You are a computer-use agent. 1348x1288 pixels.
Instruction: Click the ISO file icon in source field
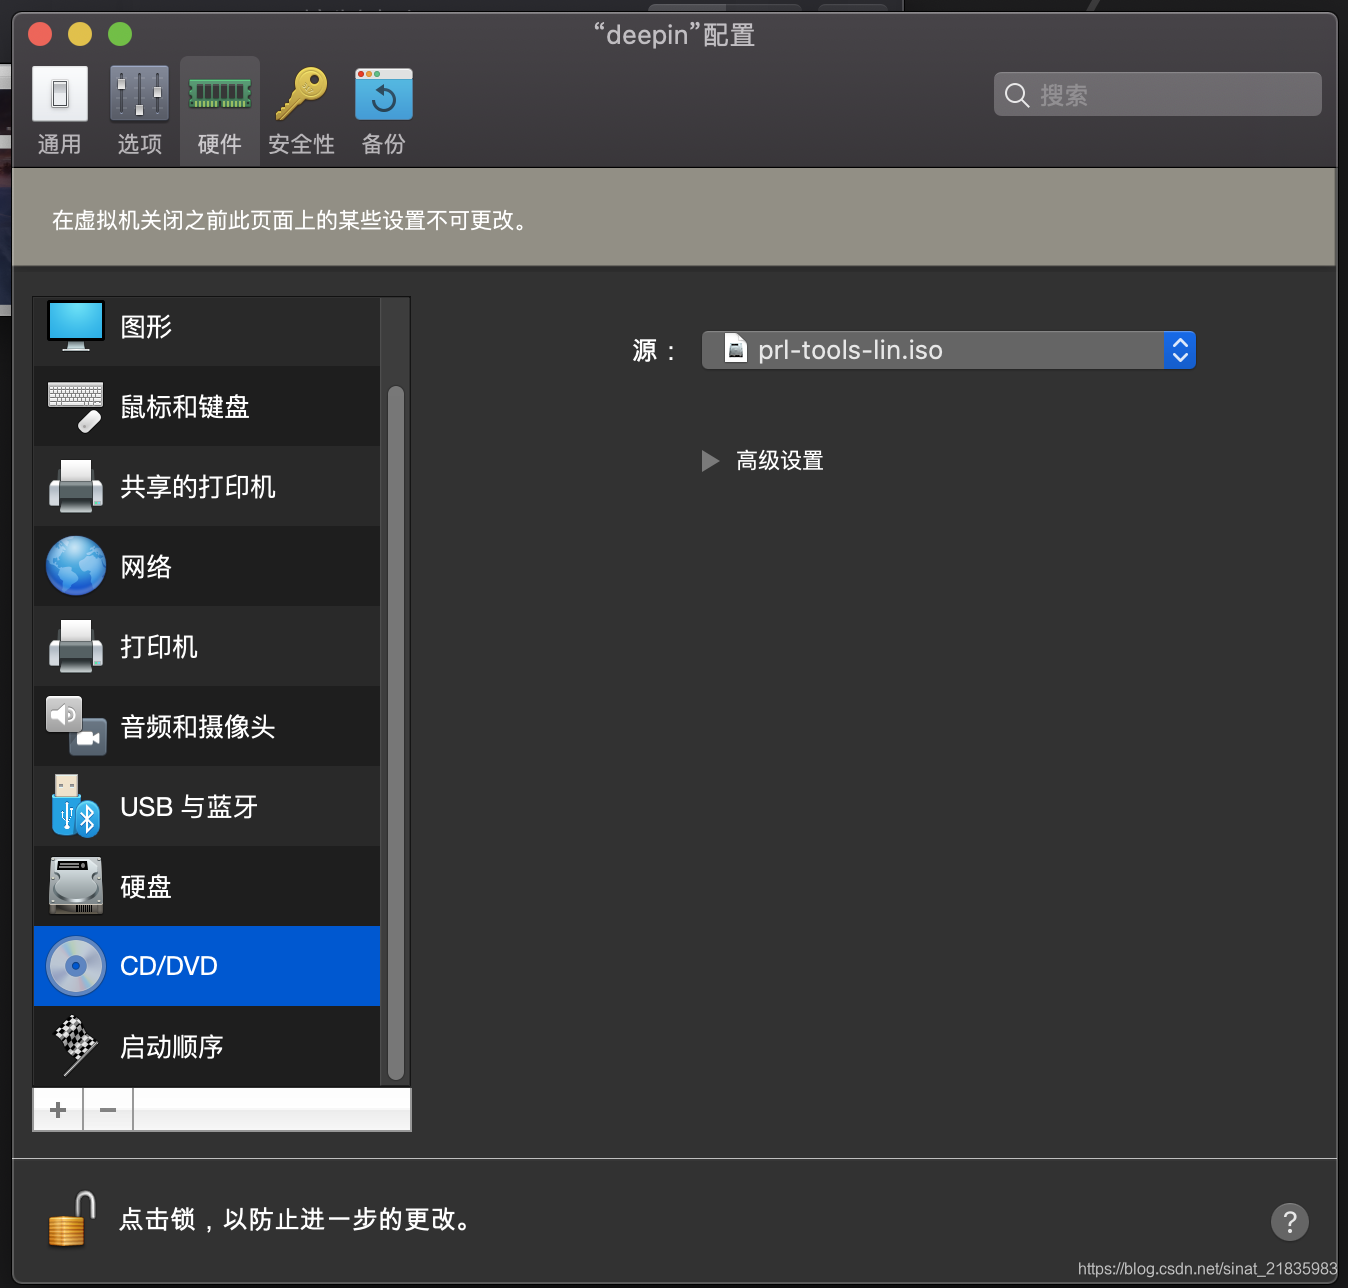click(736, 348)
